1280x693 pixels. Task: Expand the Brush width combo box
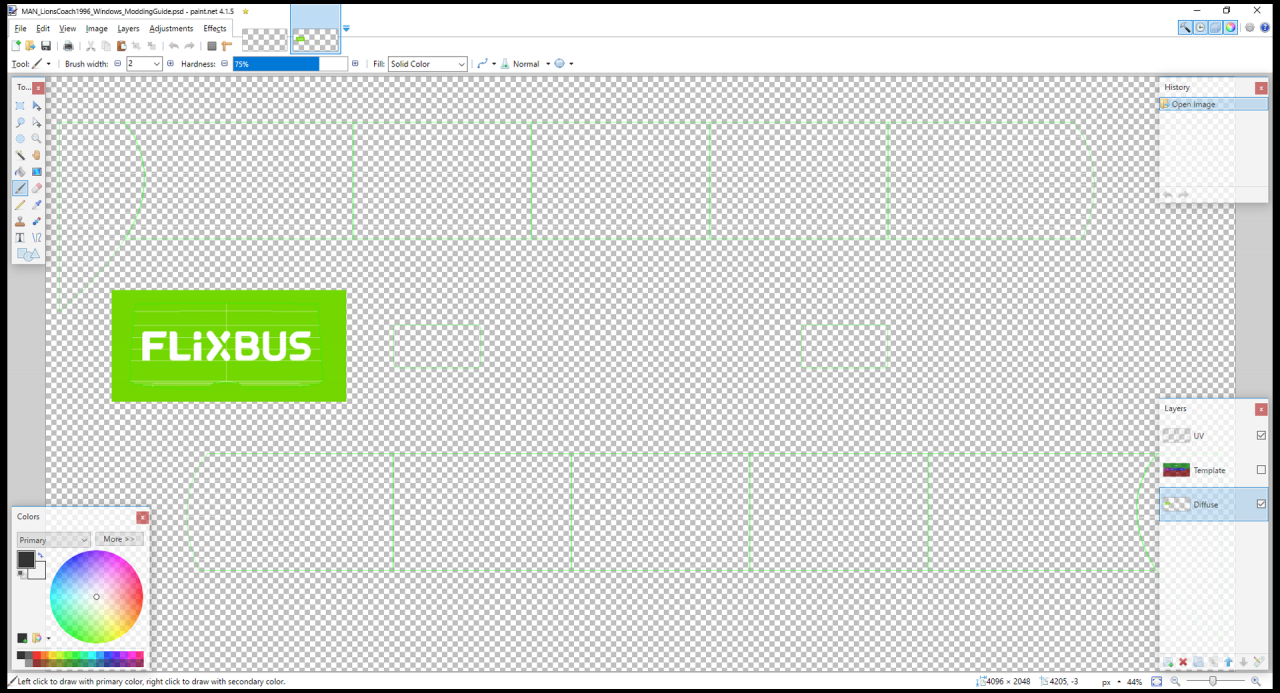click(157, 64)
